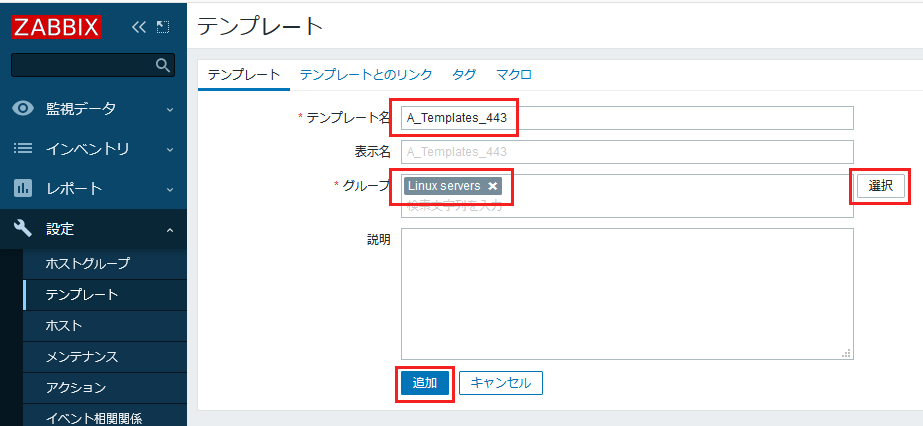Click the wrench icon for 設定
Screen dimensions: 923x426
[x=23, y=229]
